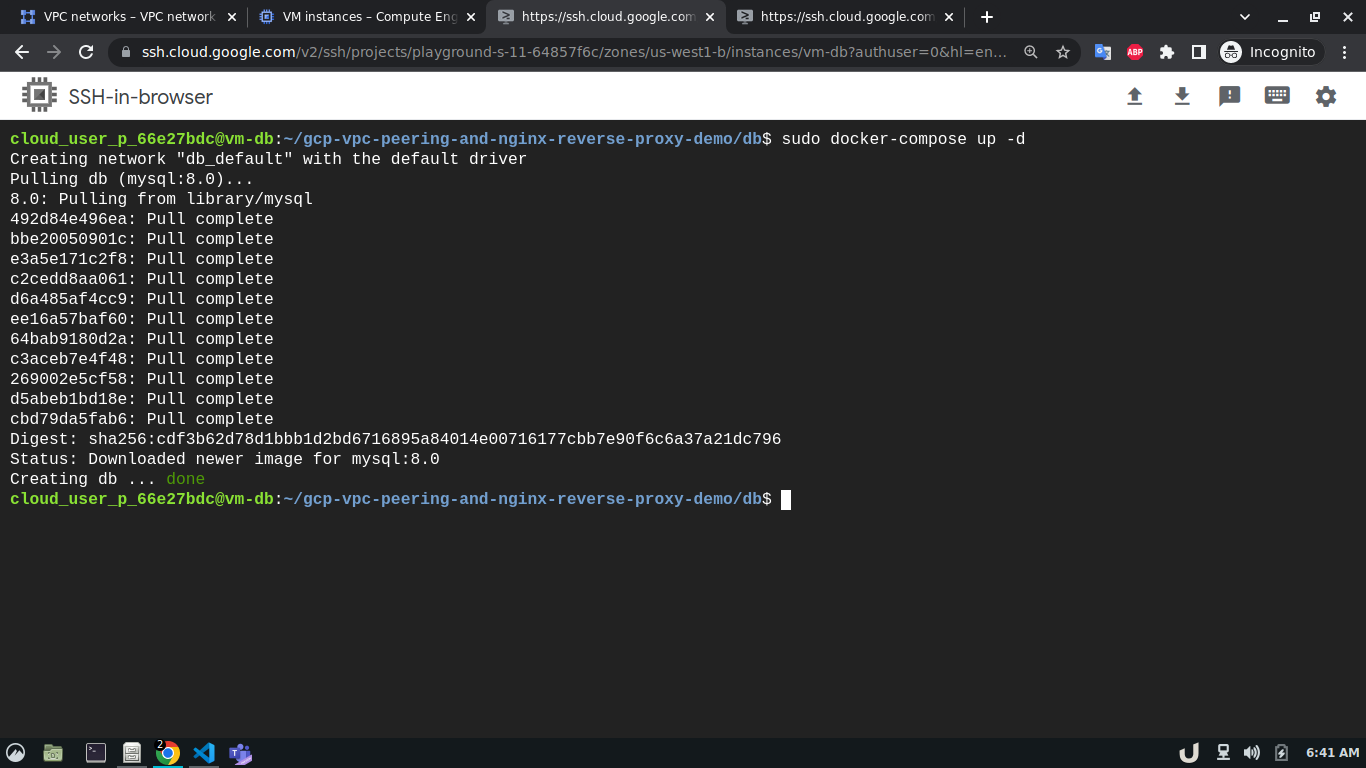Screen dimensions: 1366x768
Task: View site info lock icon
Action: pos(125,52)
